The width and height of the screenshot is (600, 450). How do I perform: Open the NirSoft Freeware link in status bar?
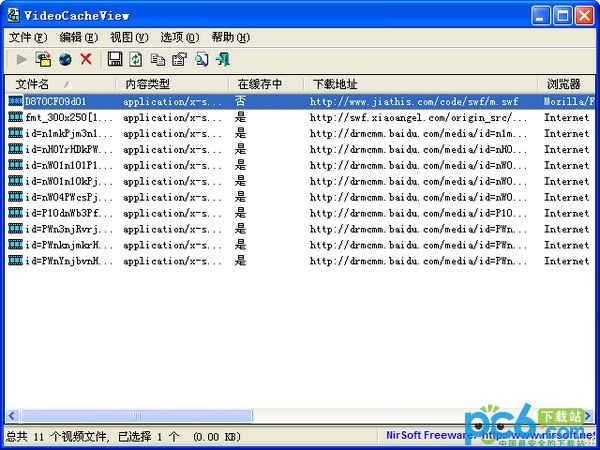click(490, 435)
